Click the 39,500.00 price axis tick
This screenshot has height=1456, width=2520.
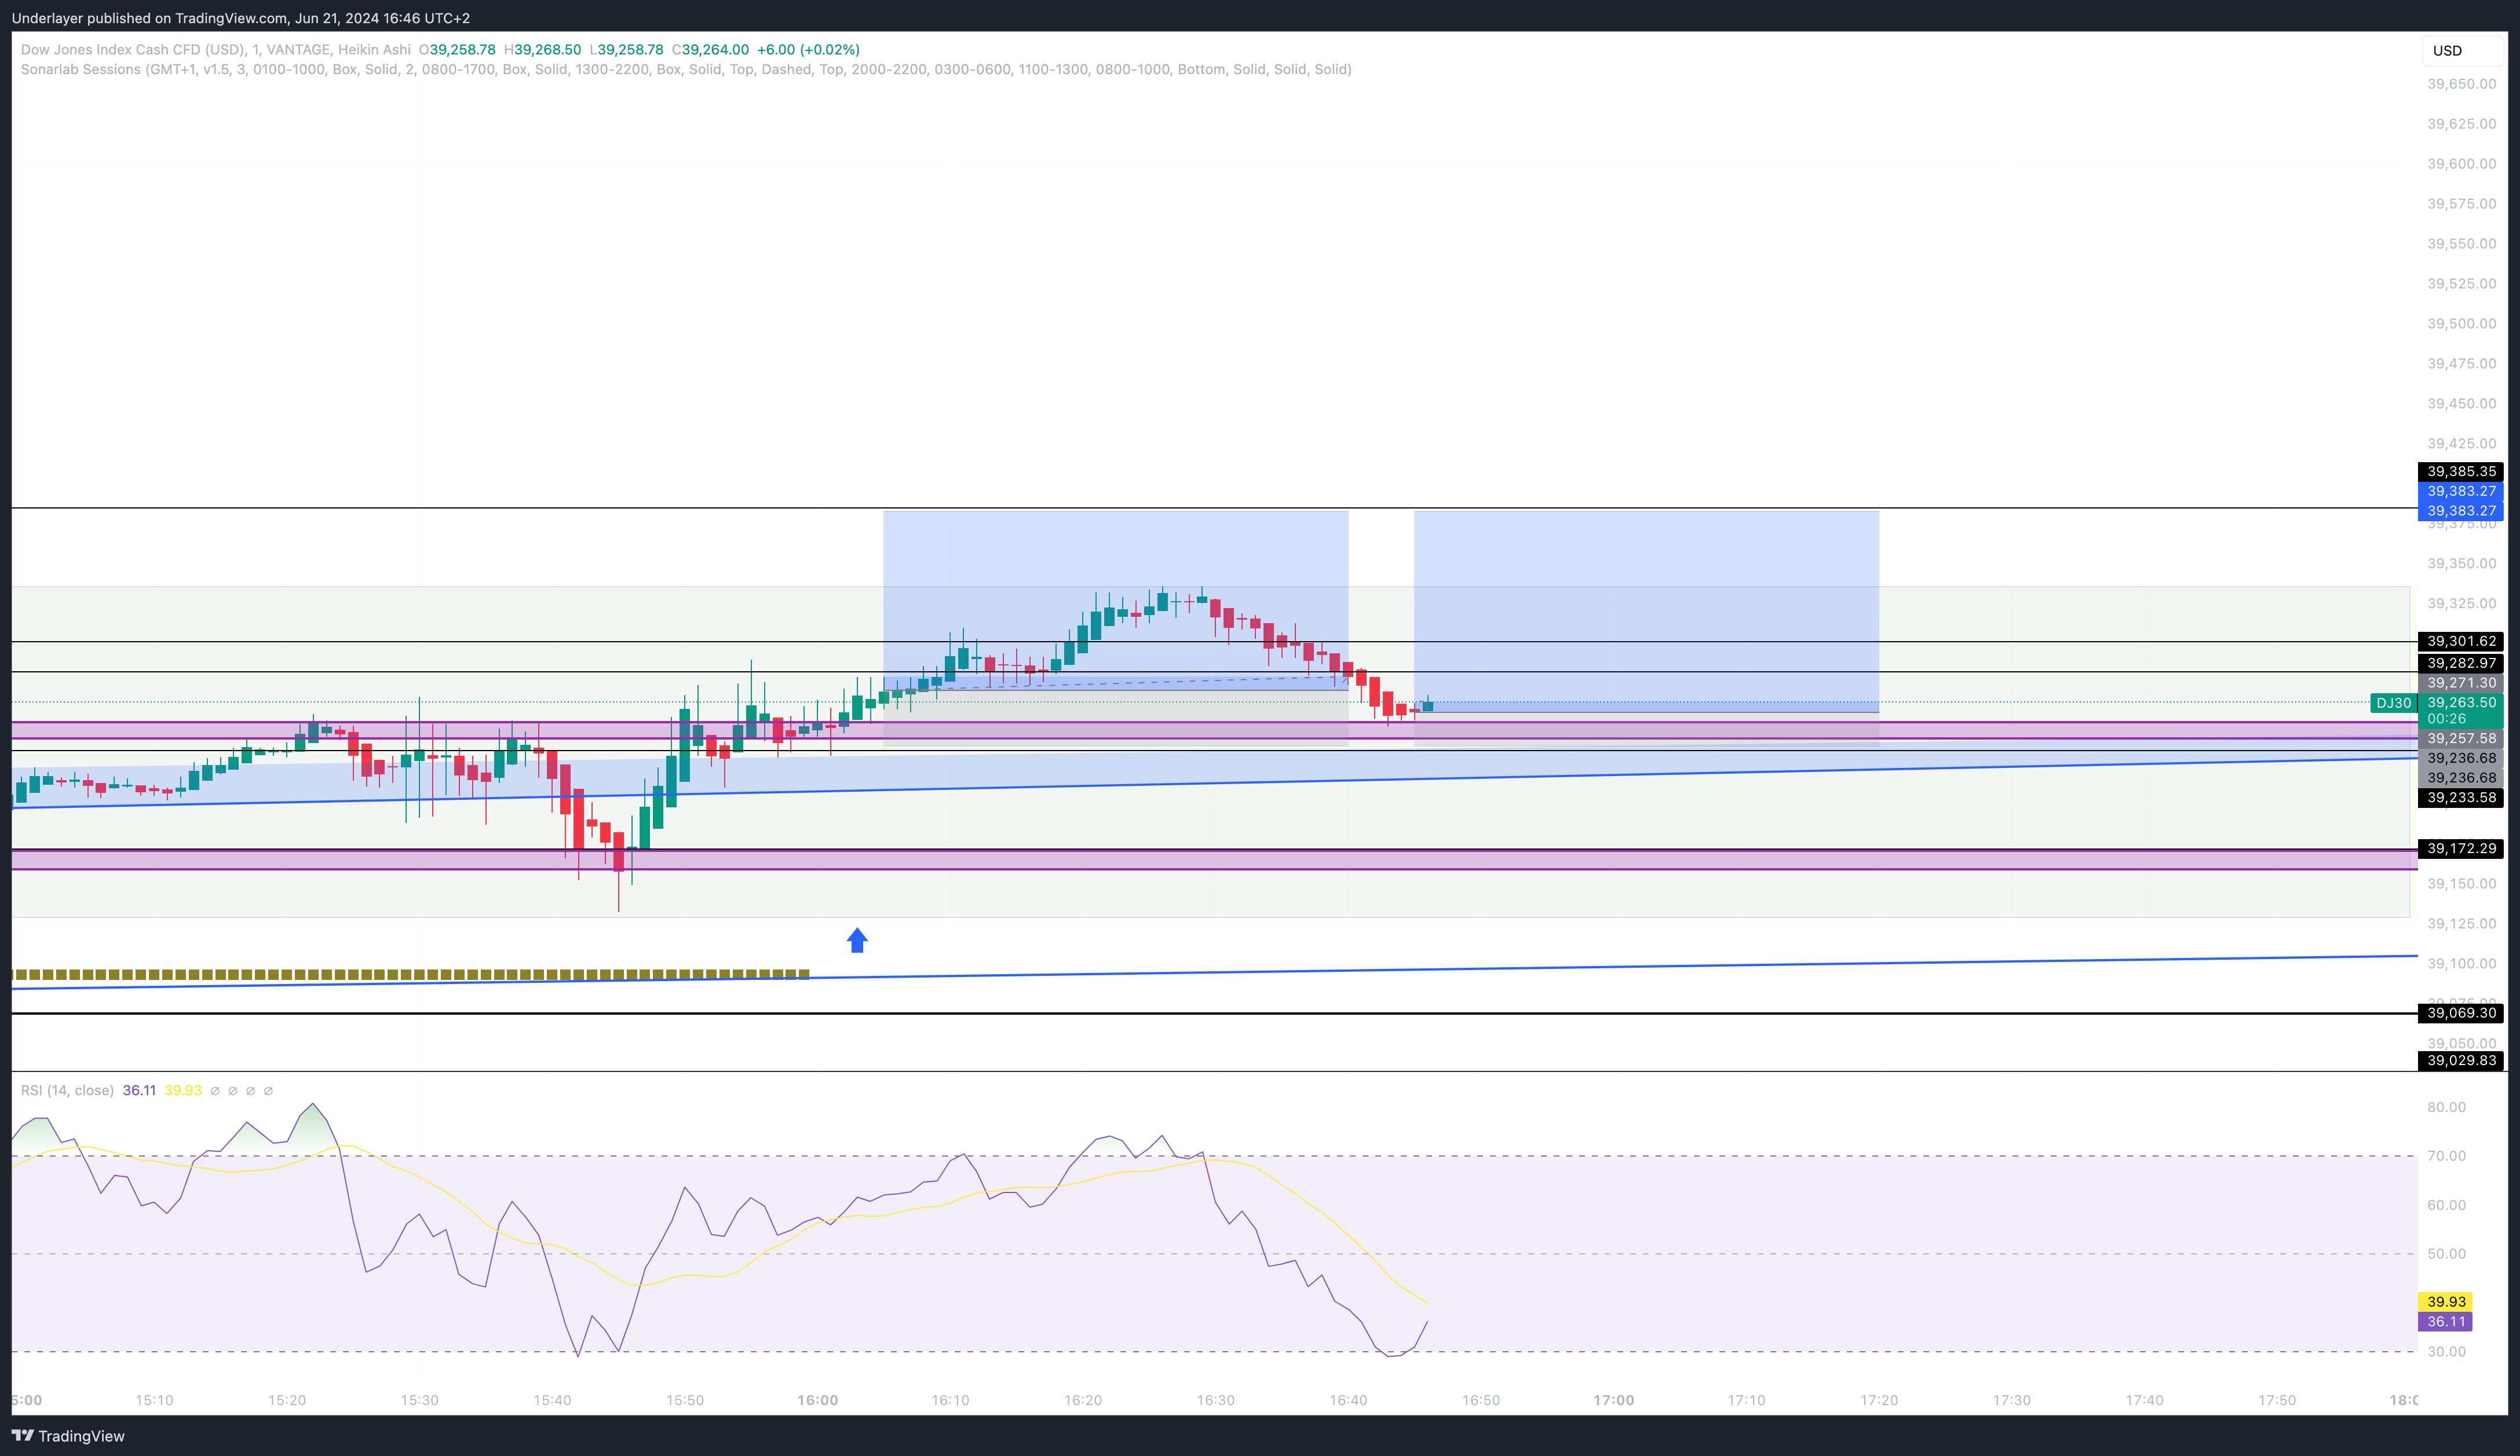pos(2461,323)
